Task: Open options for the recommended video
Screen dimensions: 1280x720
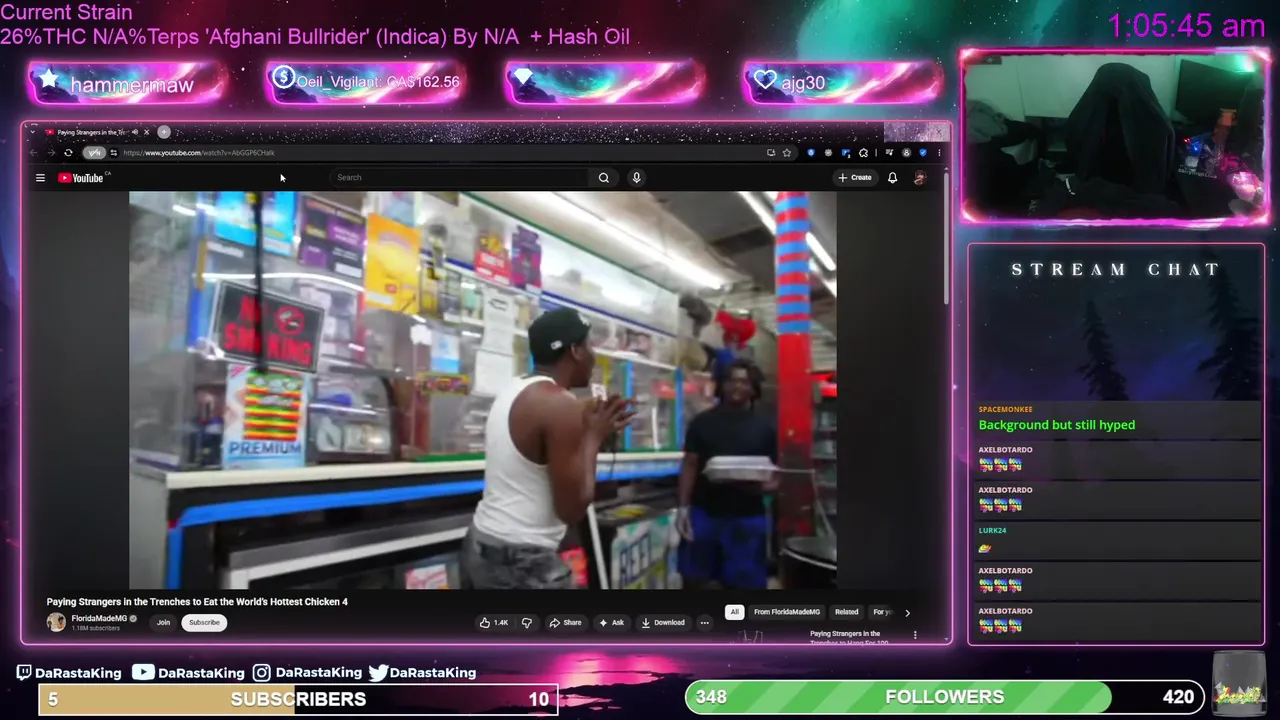Action: (x=914, y=635)
